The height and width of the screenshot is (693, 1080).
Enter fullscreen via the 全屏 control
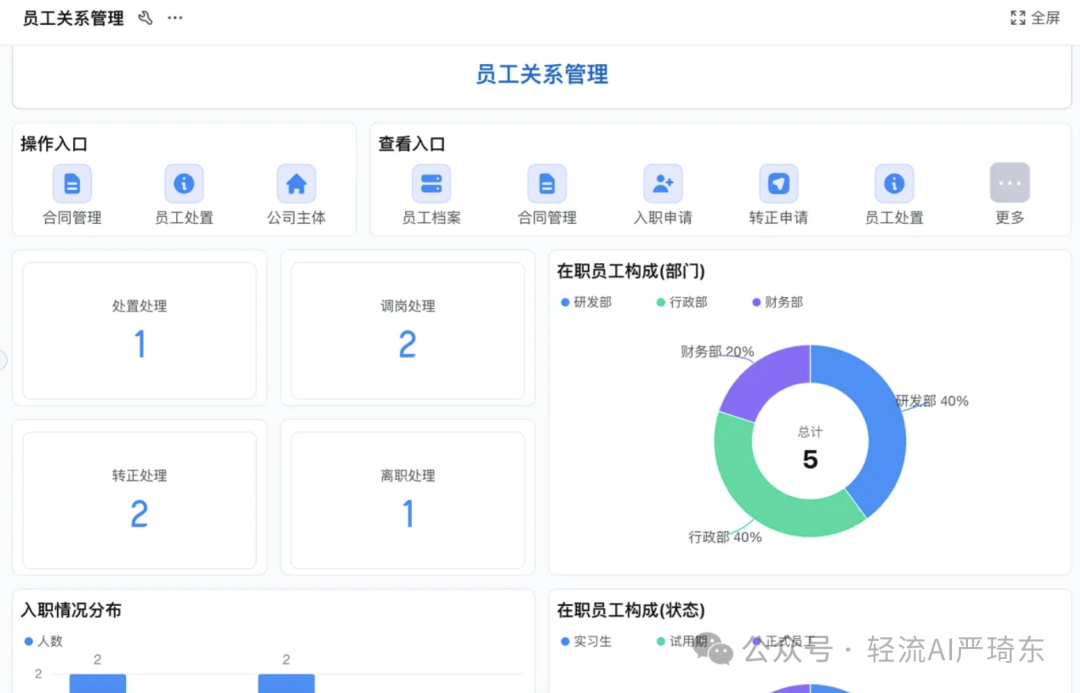point(1035,17)
